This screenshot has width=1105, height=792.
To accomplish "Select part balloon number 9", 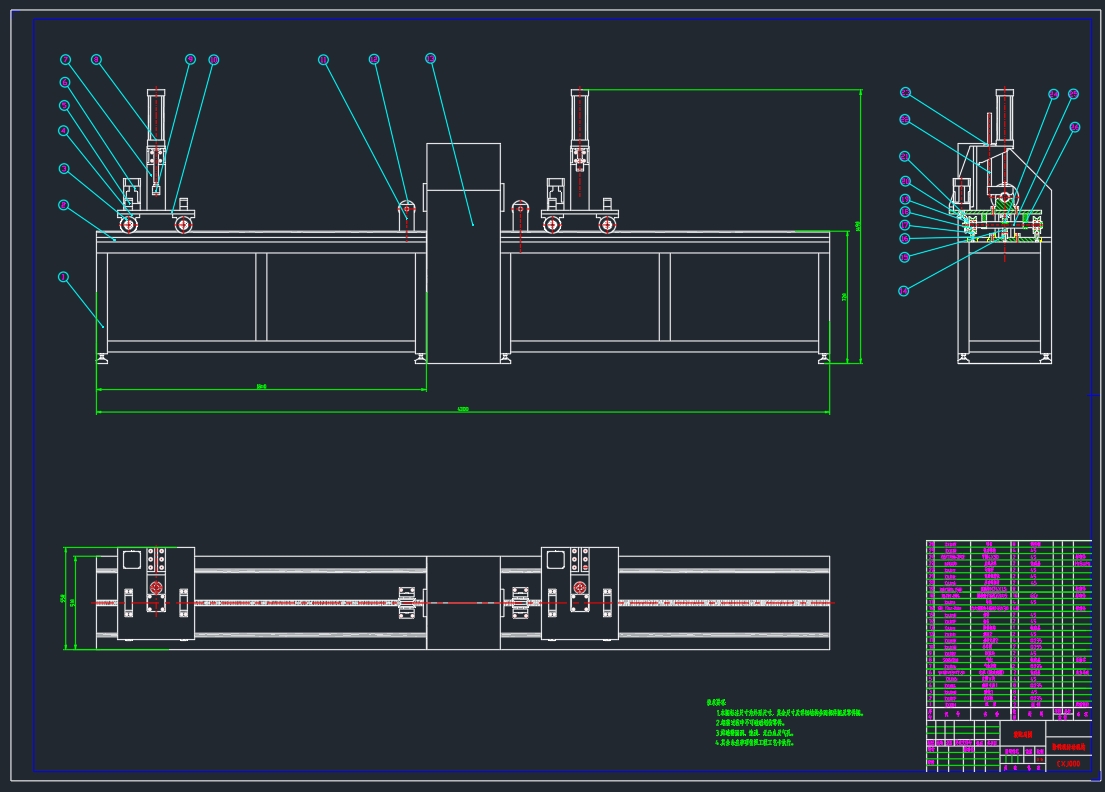I will coord(190,59).
